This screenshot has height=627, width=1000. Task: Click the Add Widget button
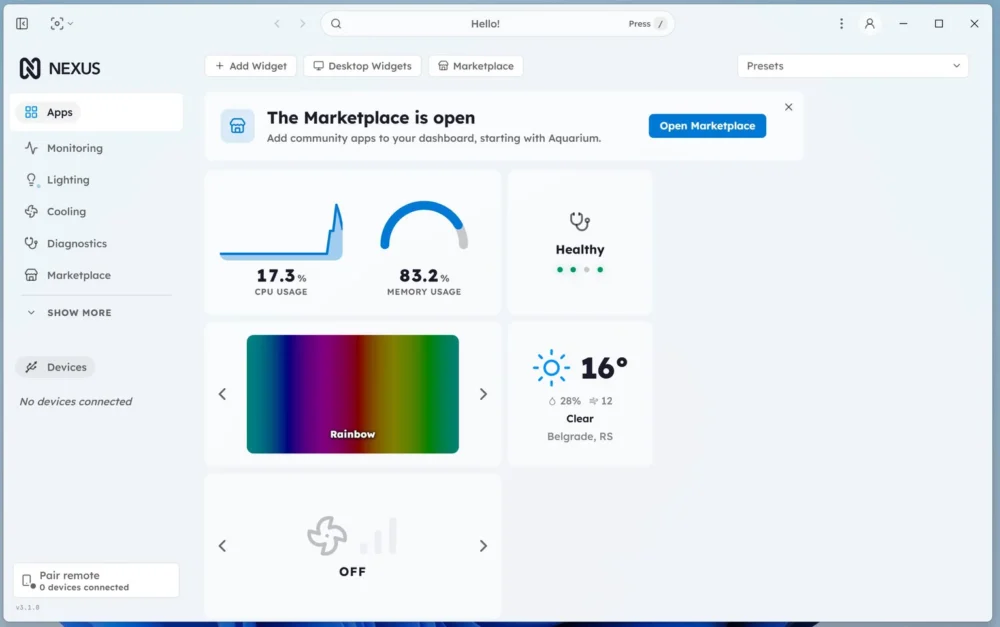[x=251, y=66]
